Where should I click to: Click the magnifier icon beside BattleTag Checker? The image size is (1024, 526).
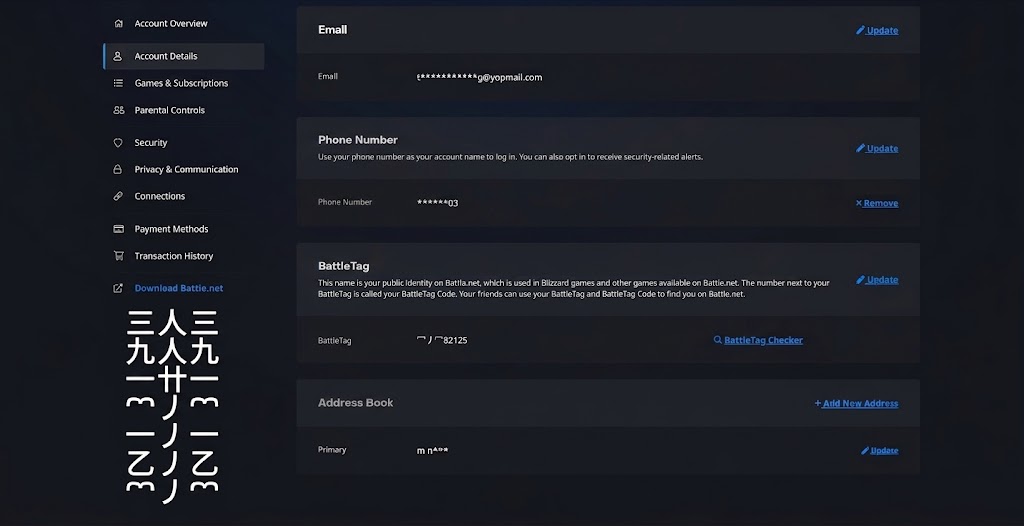click(x=718, y=340)
